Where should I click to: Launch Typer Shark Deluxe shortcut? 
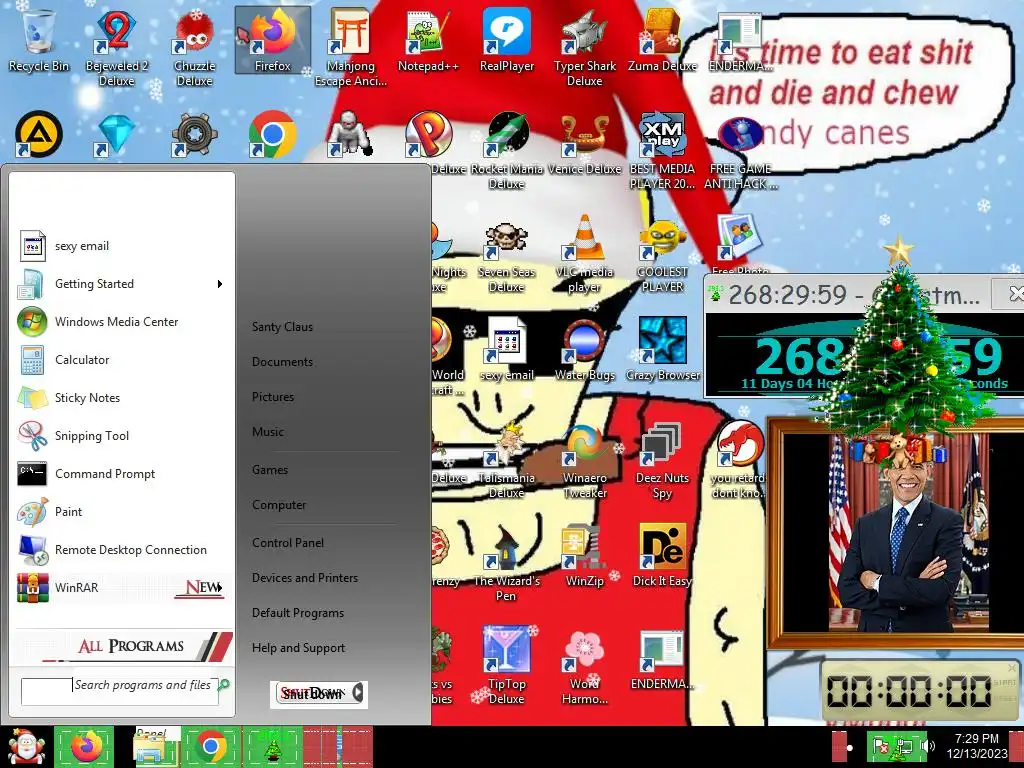coord(584,47)
